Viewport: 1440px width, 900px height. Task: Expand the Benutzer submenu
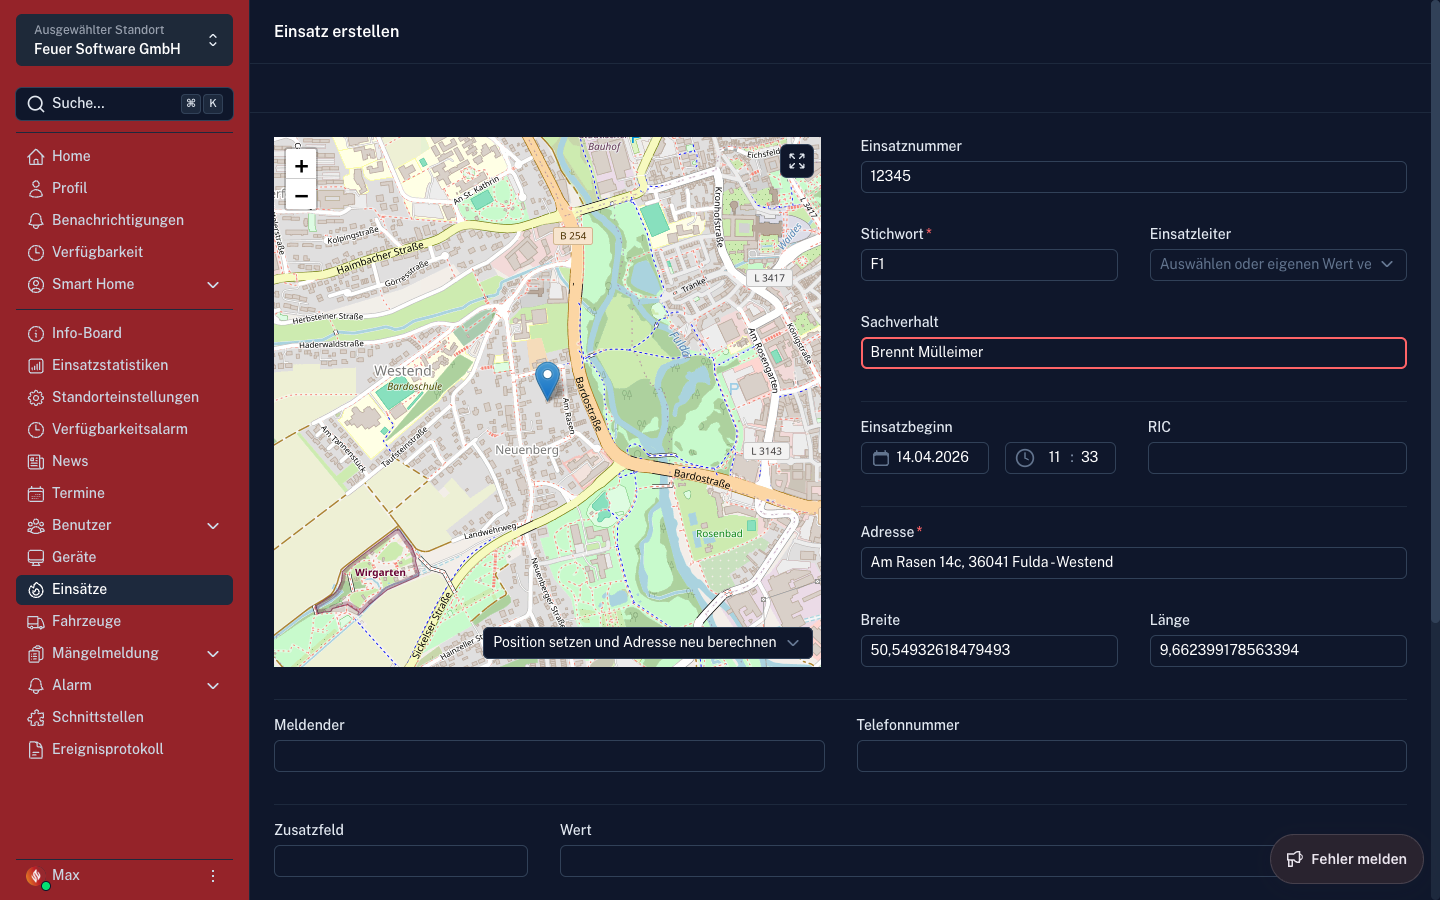coord(213,526)
